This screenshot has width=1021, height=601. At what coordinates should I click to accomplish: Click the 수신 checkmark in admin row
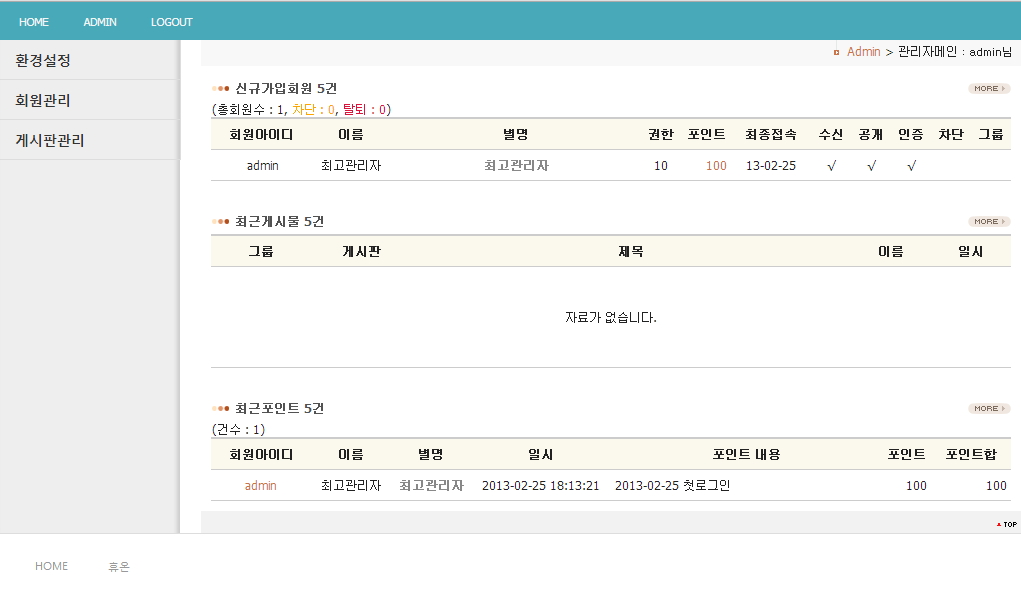pos(831,166)
